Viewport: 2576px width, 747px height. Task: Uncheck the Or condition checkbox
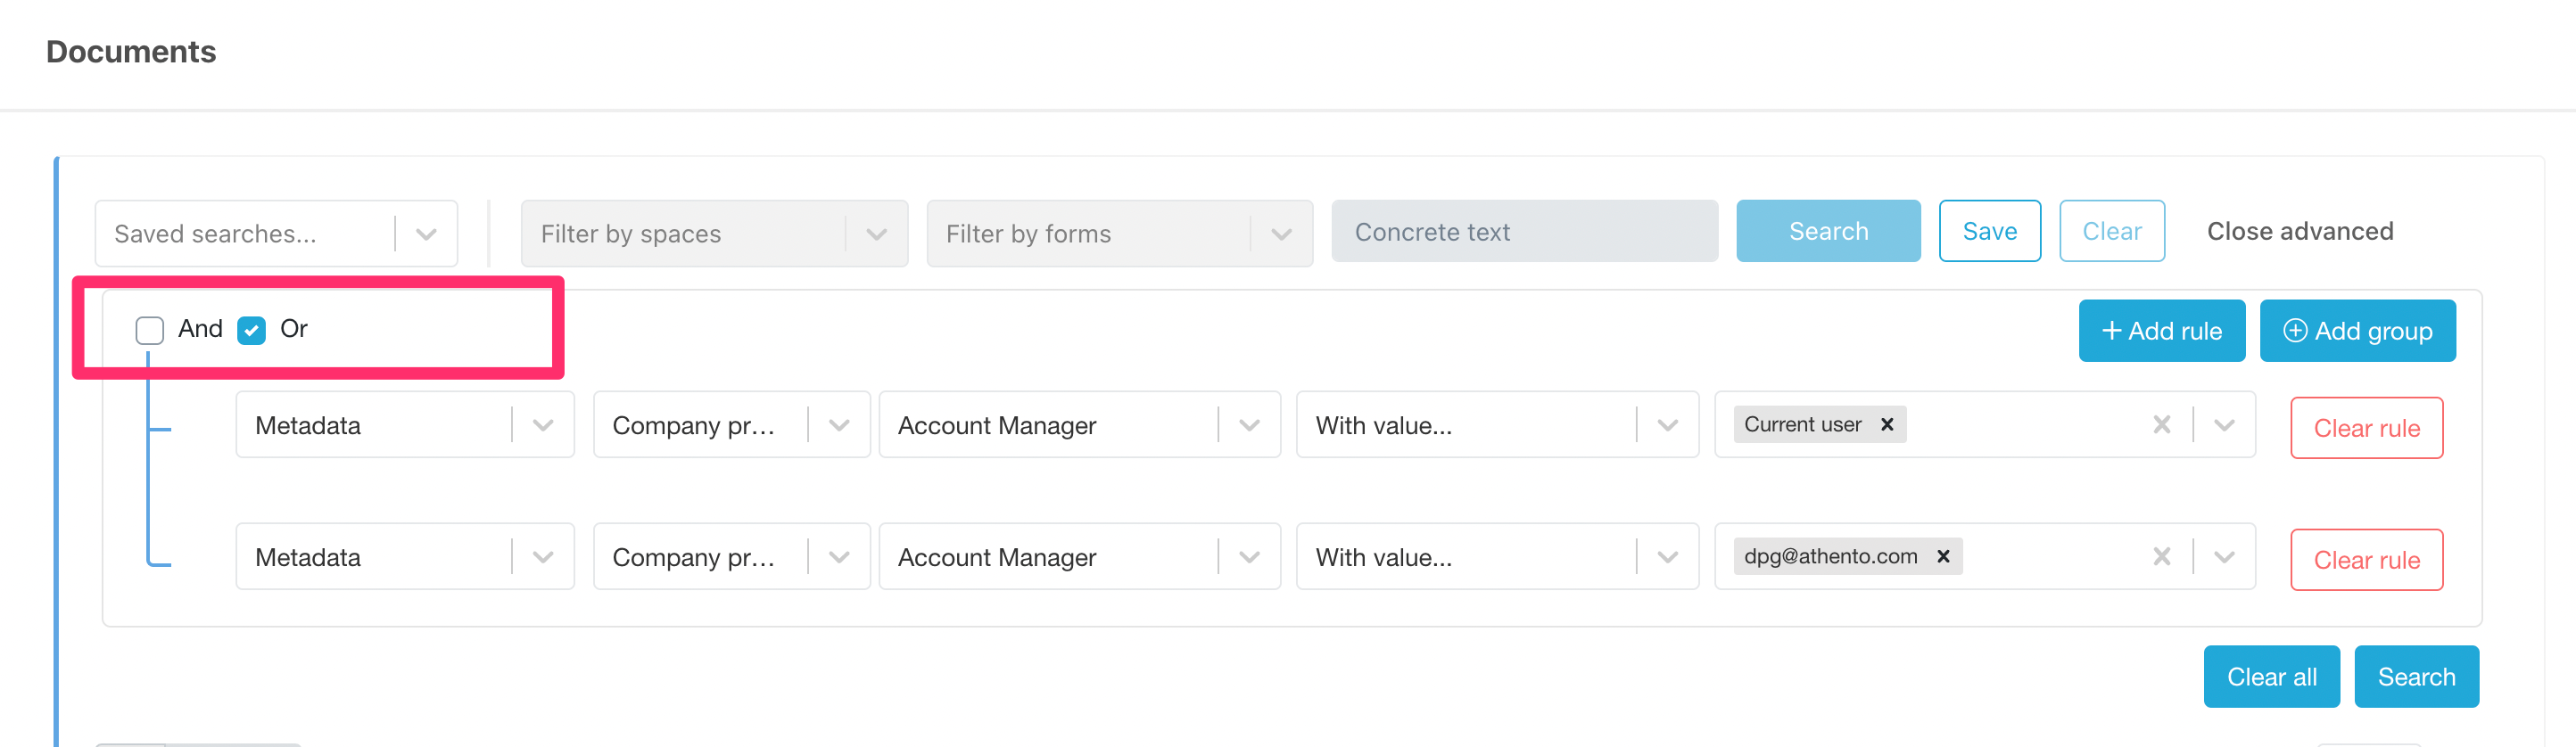[x=251, y=330]
